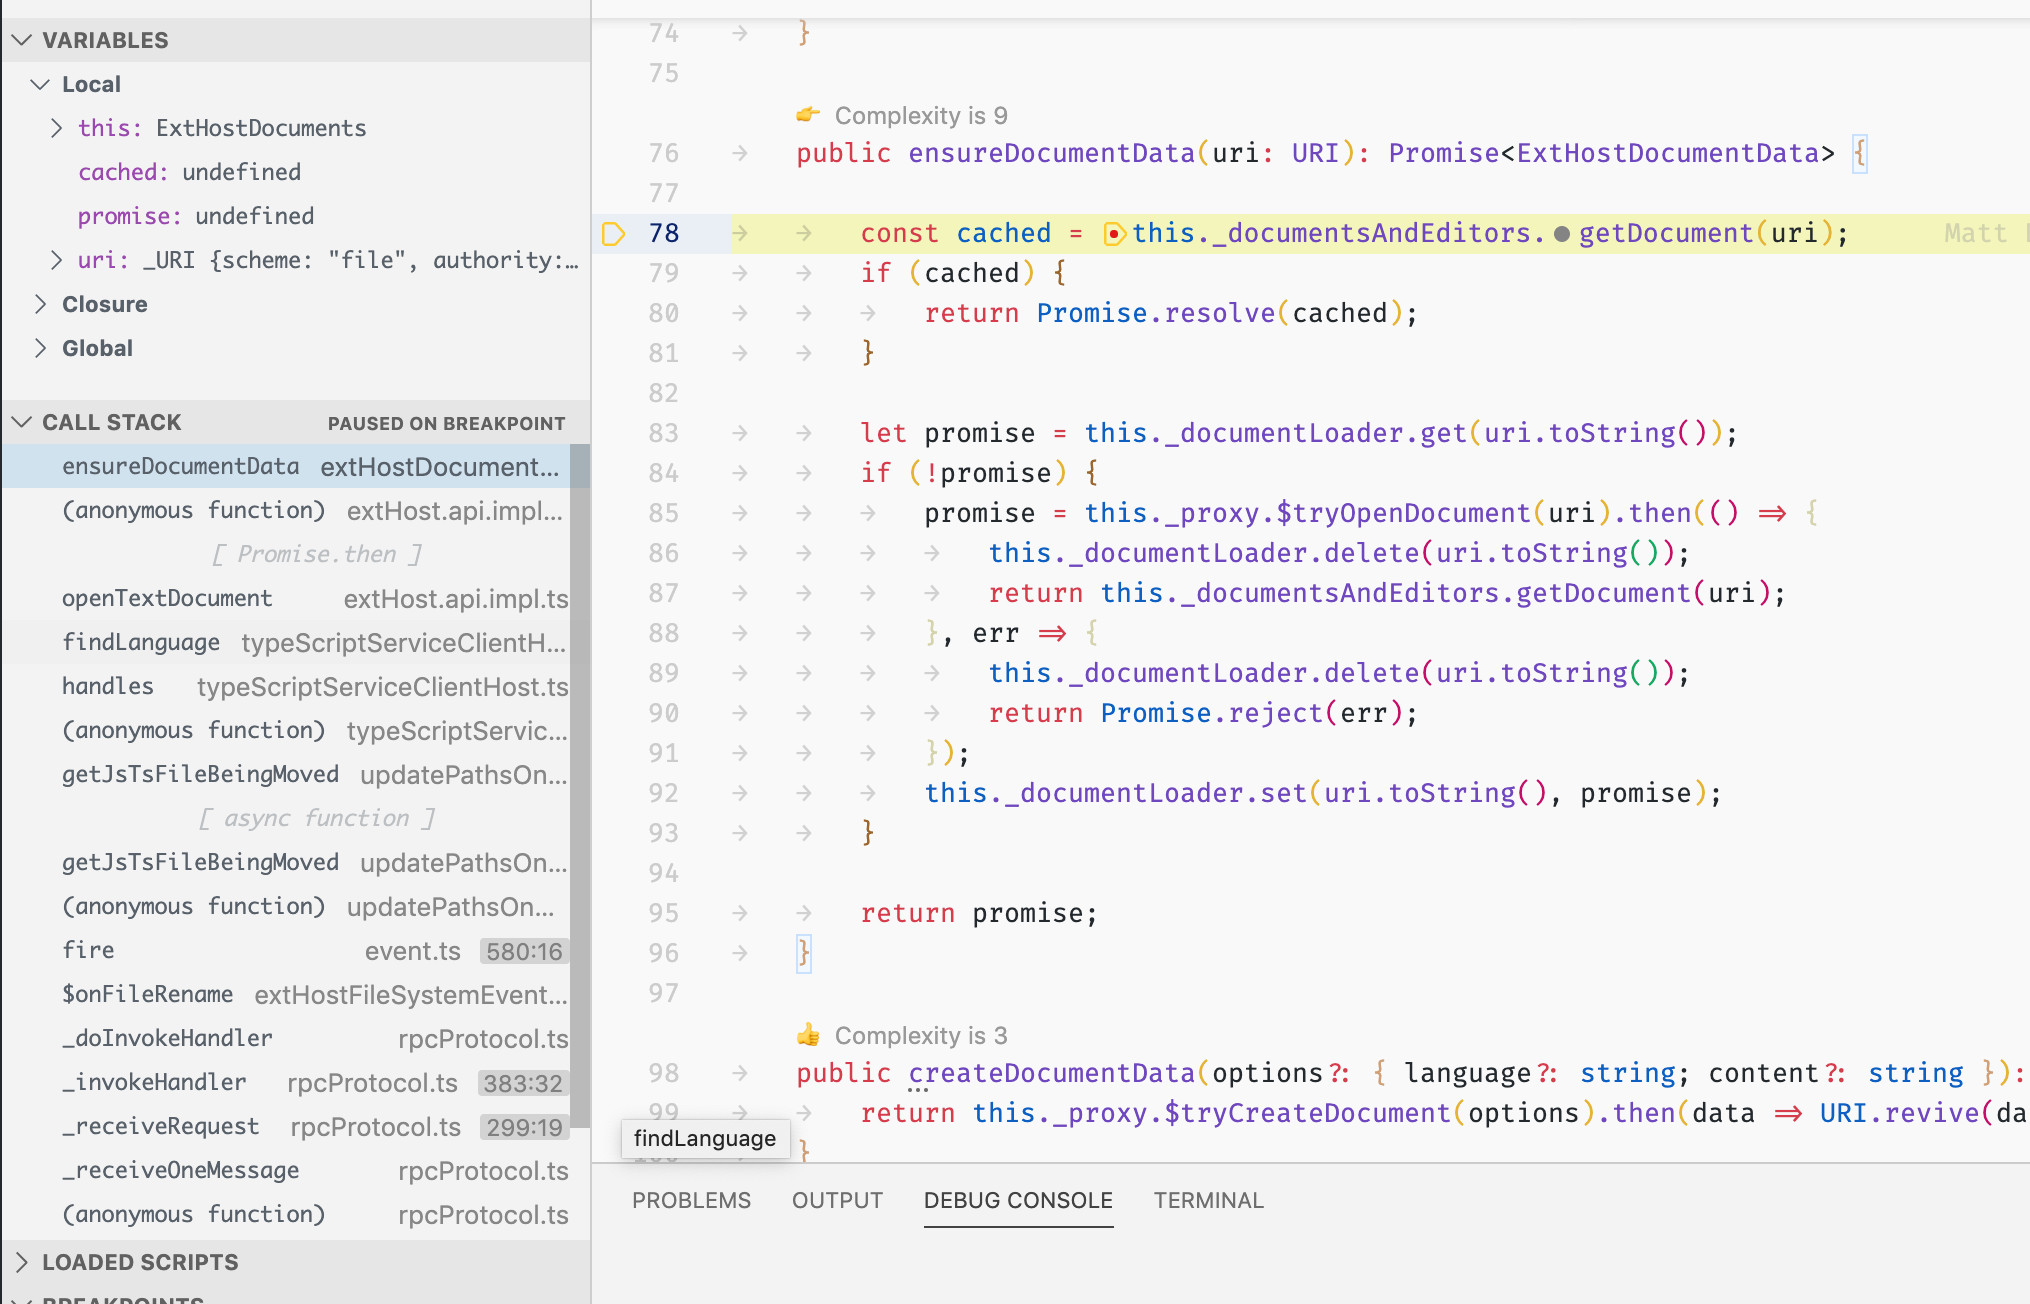The width and height of the screenshot is (2030, 1304).
Task: Expand the Global variables section
Action: 40,347
